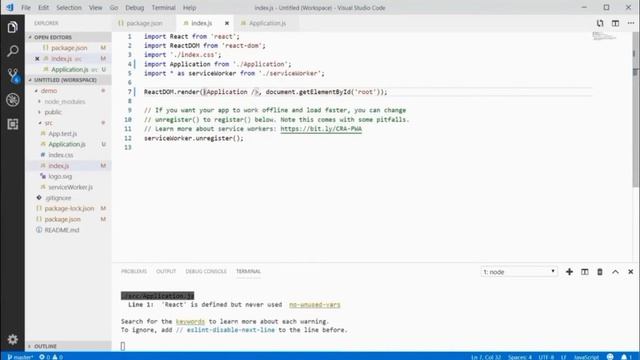Switch to the package.json editor tab
640x360 pixels.
click(x=144, y=23)
